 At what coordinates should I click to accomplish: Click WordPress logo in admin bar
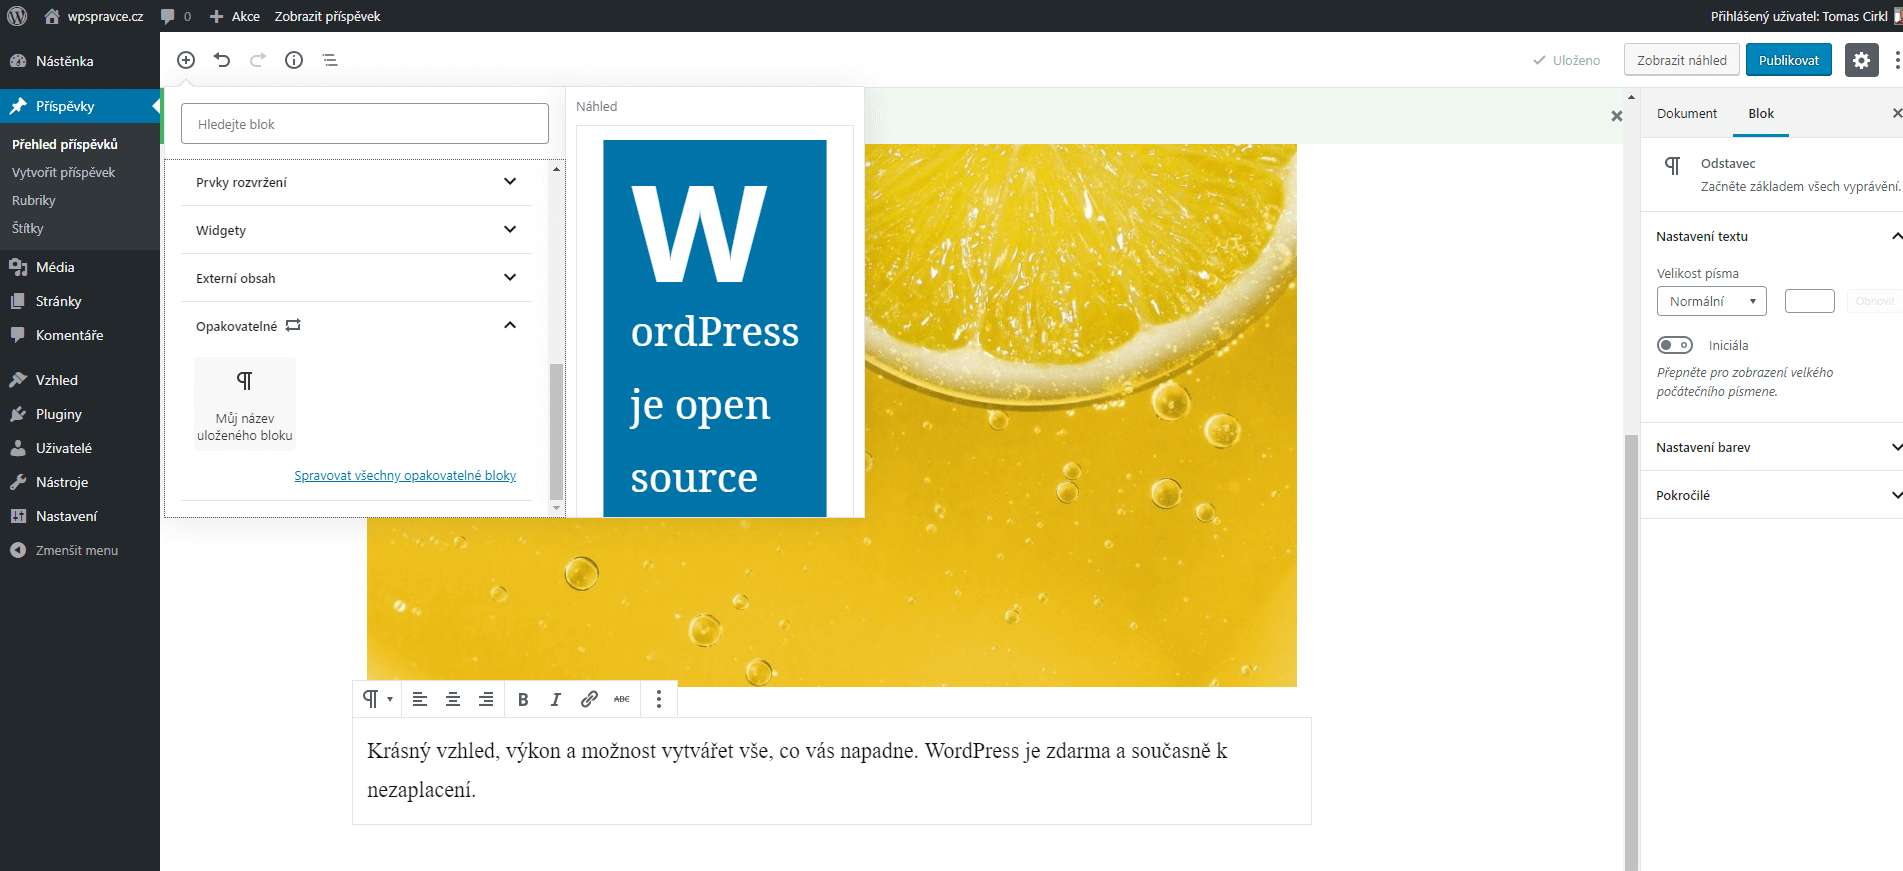coord(17,16)
